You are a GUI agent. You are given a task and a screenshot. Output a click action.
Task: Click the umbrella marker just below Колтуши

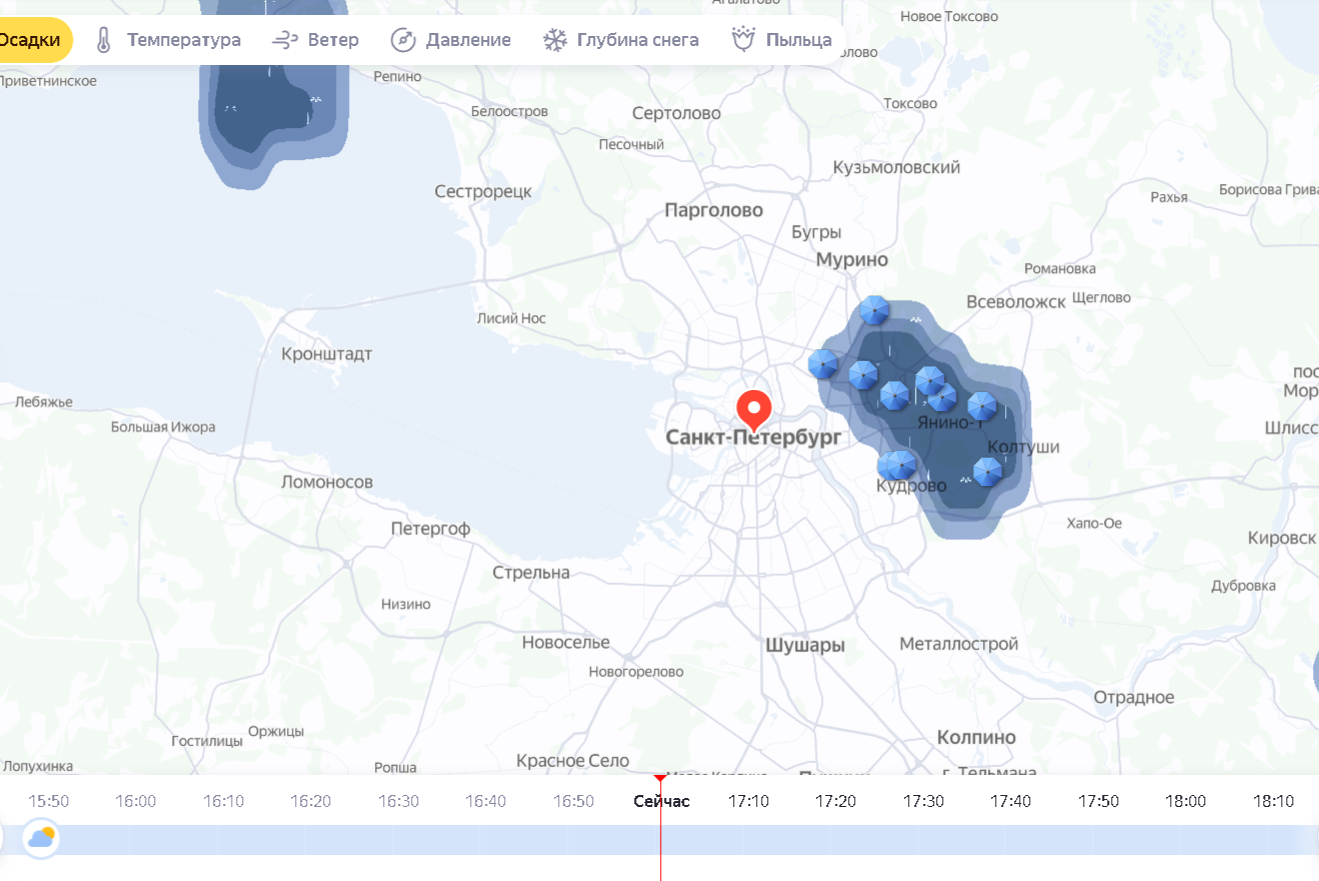tap(987, 471)
